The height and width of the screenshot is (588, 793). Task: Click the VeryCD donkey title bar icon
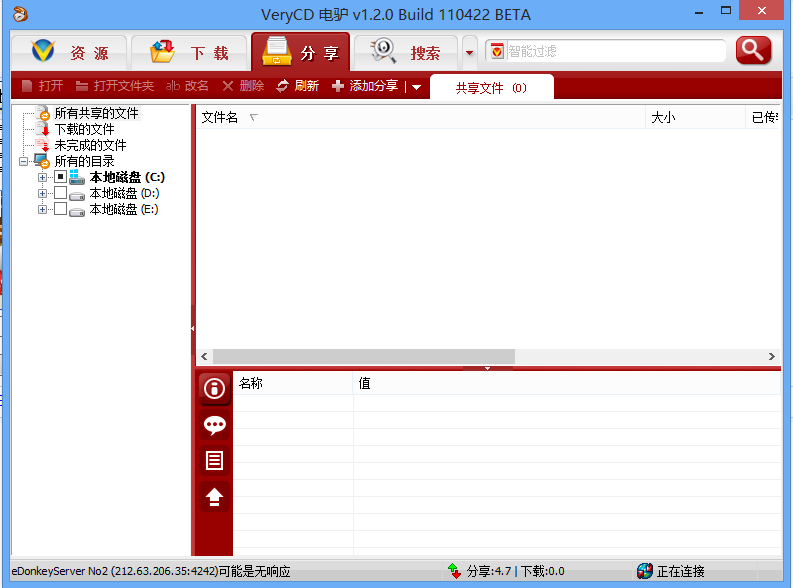point(20,14)
